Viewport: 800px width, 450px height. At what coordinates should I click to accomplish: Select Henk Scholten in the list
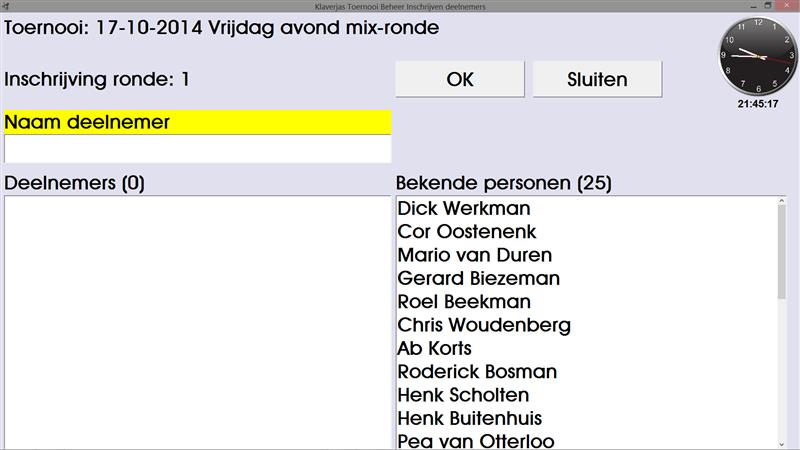(463, 395)
